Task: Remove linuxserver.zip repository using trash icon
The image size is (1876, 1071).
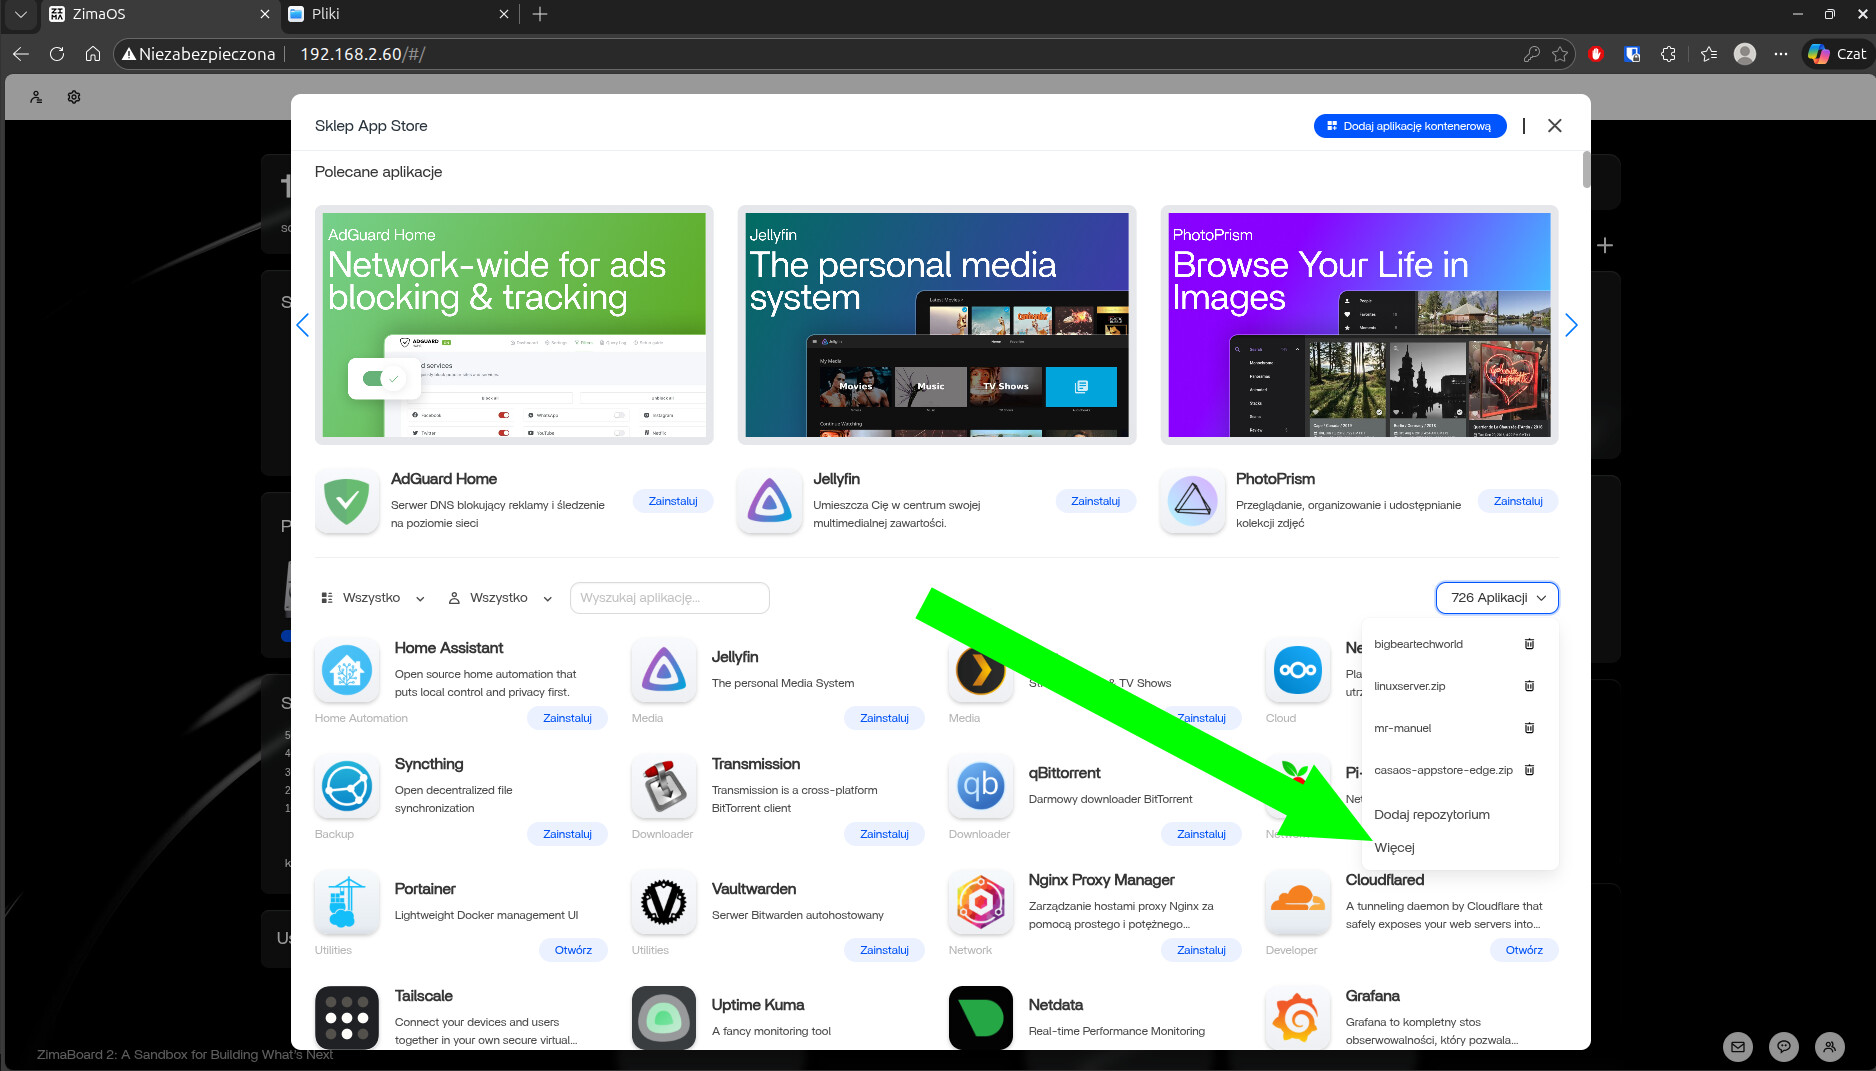Action: pos(1529,686)
